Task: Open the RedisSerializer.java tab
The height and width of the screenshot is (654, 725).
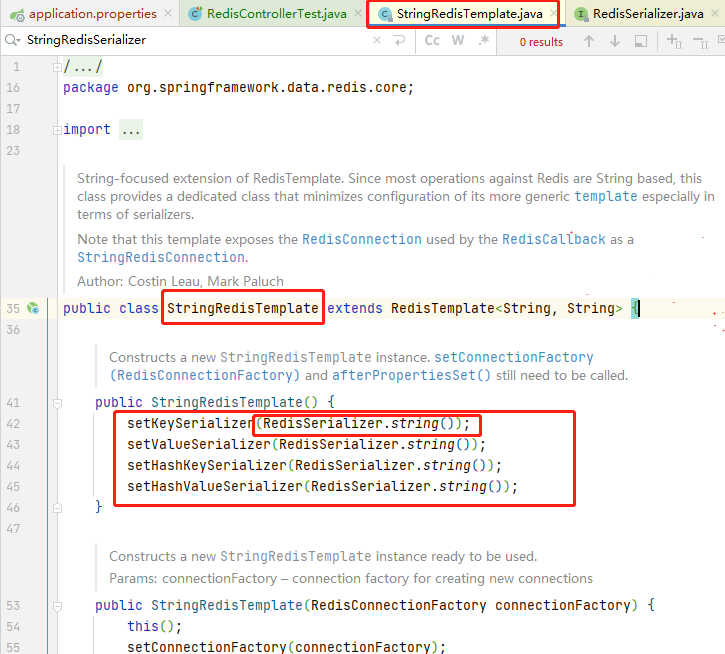Action: click(647, 14)
